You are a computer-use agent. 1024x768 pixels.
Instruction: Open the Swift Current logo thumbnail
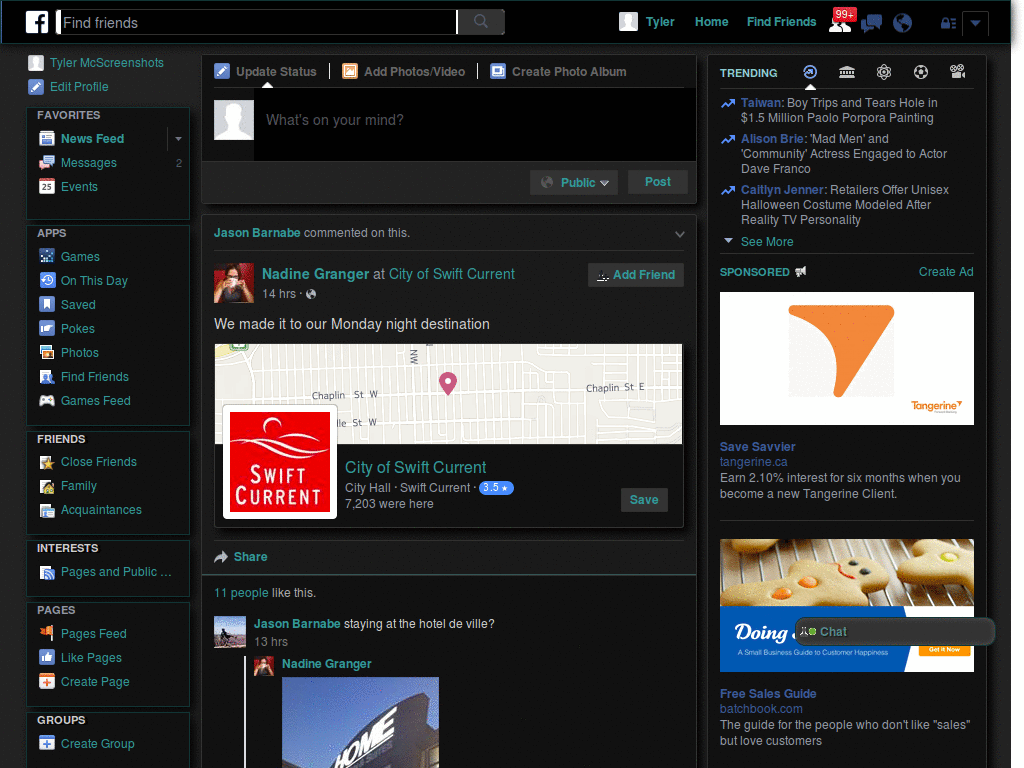point(280,462)
